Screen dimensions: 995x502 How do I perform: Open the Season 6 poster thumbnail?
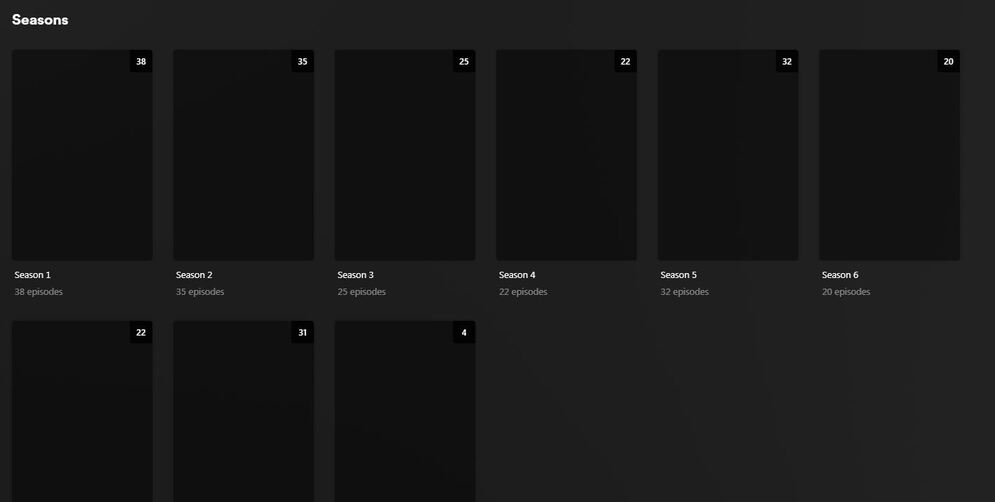(890, 155)
